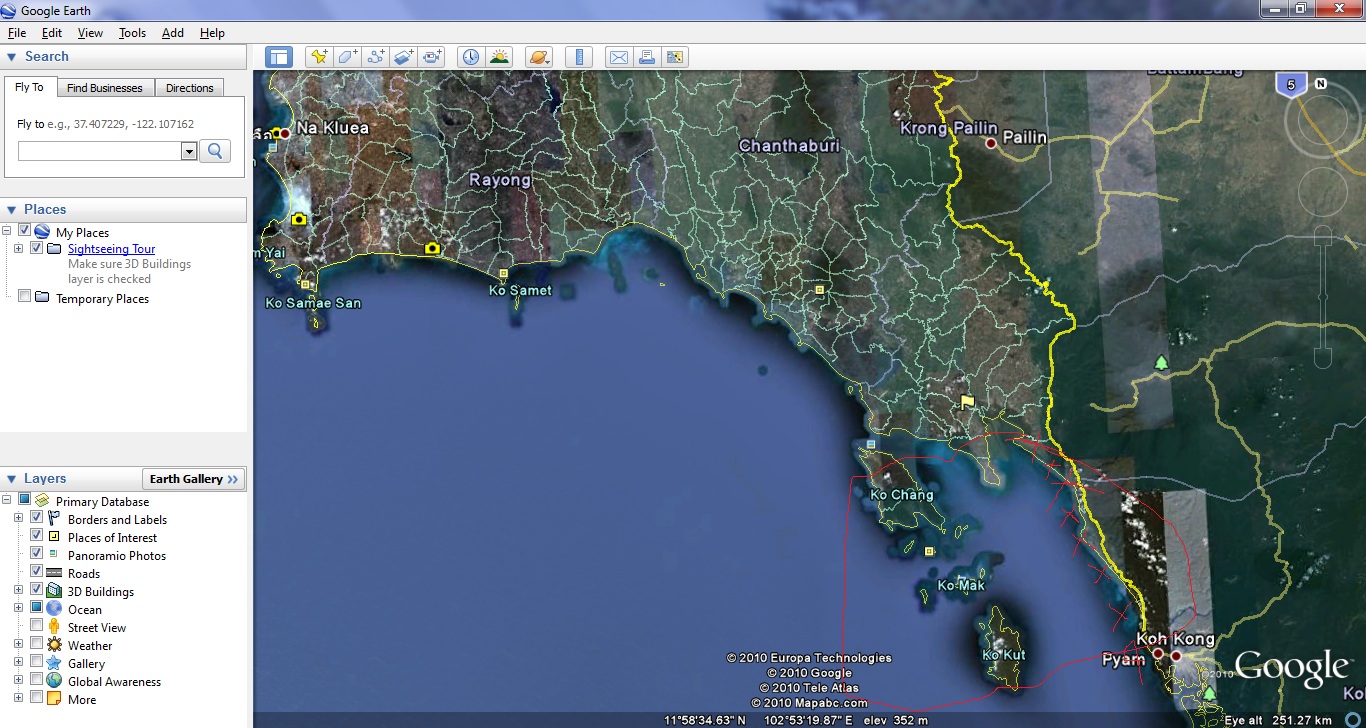Uncheck Borders and Labels layer

(x=37, y=518)
